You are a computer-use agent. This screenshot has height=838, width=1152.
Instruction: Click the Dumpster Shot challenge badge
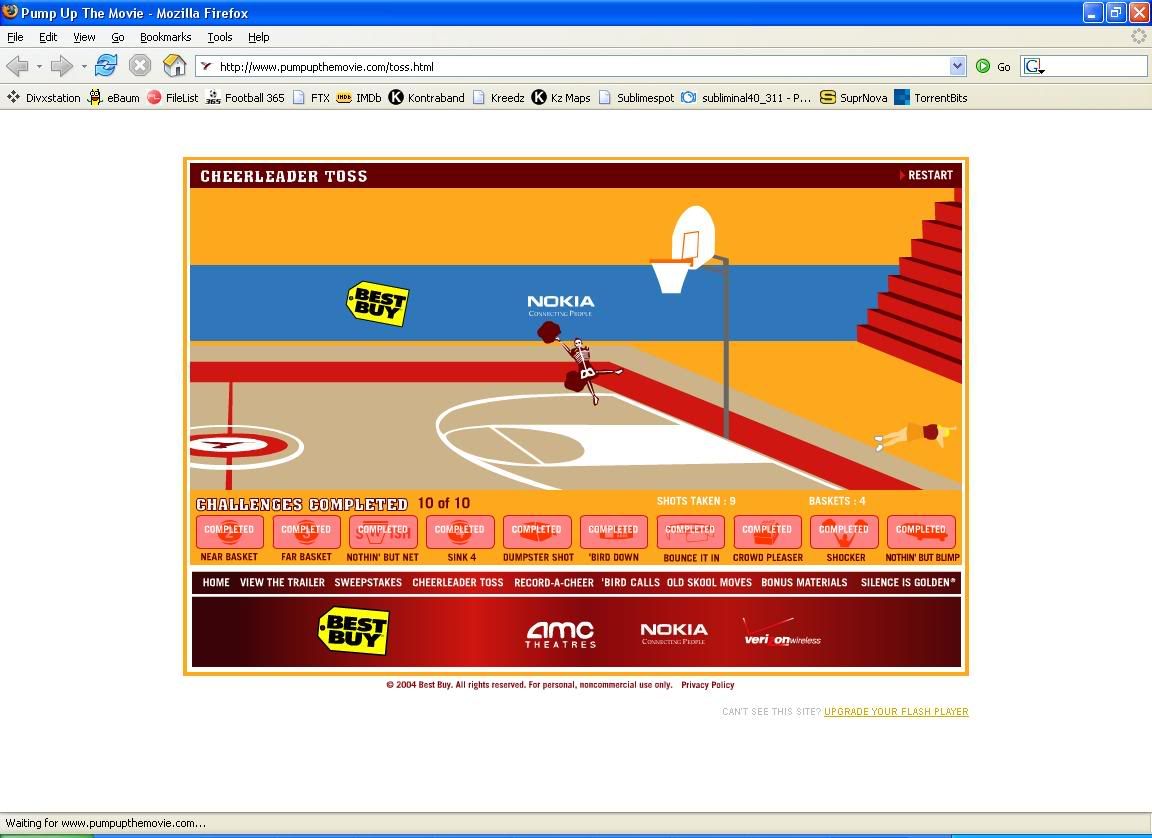(x=537, y=532)
